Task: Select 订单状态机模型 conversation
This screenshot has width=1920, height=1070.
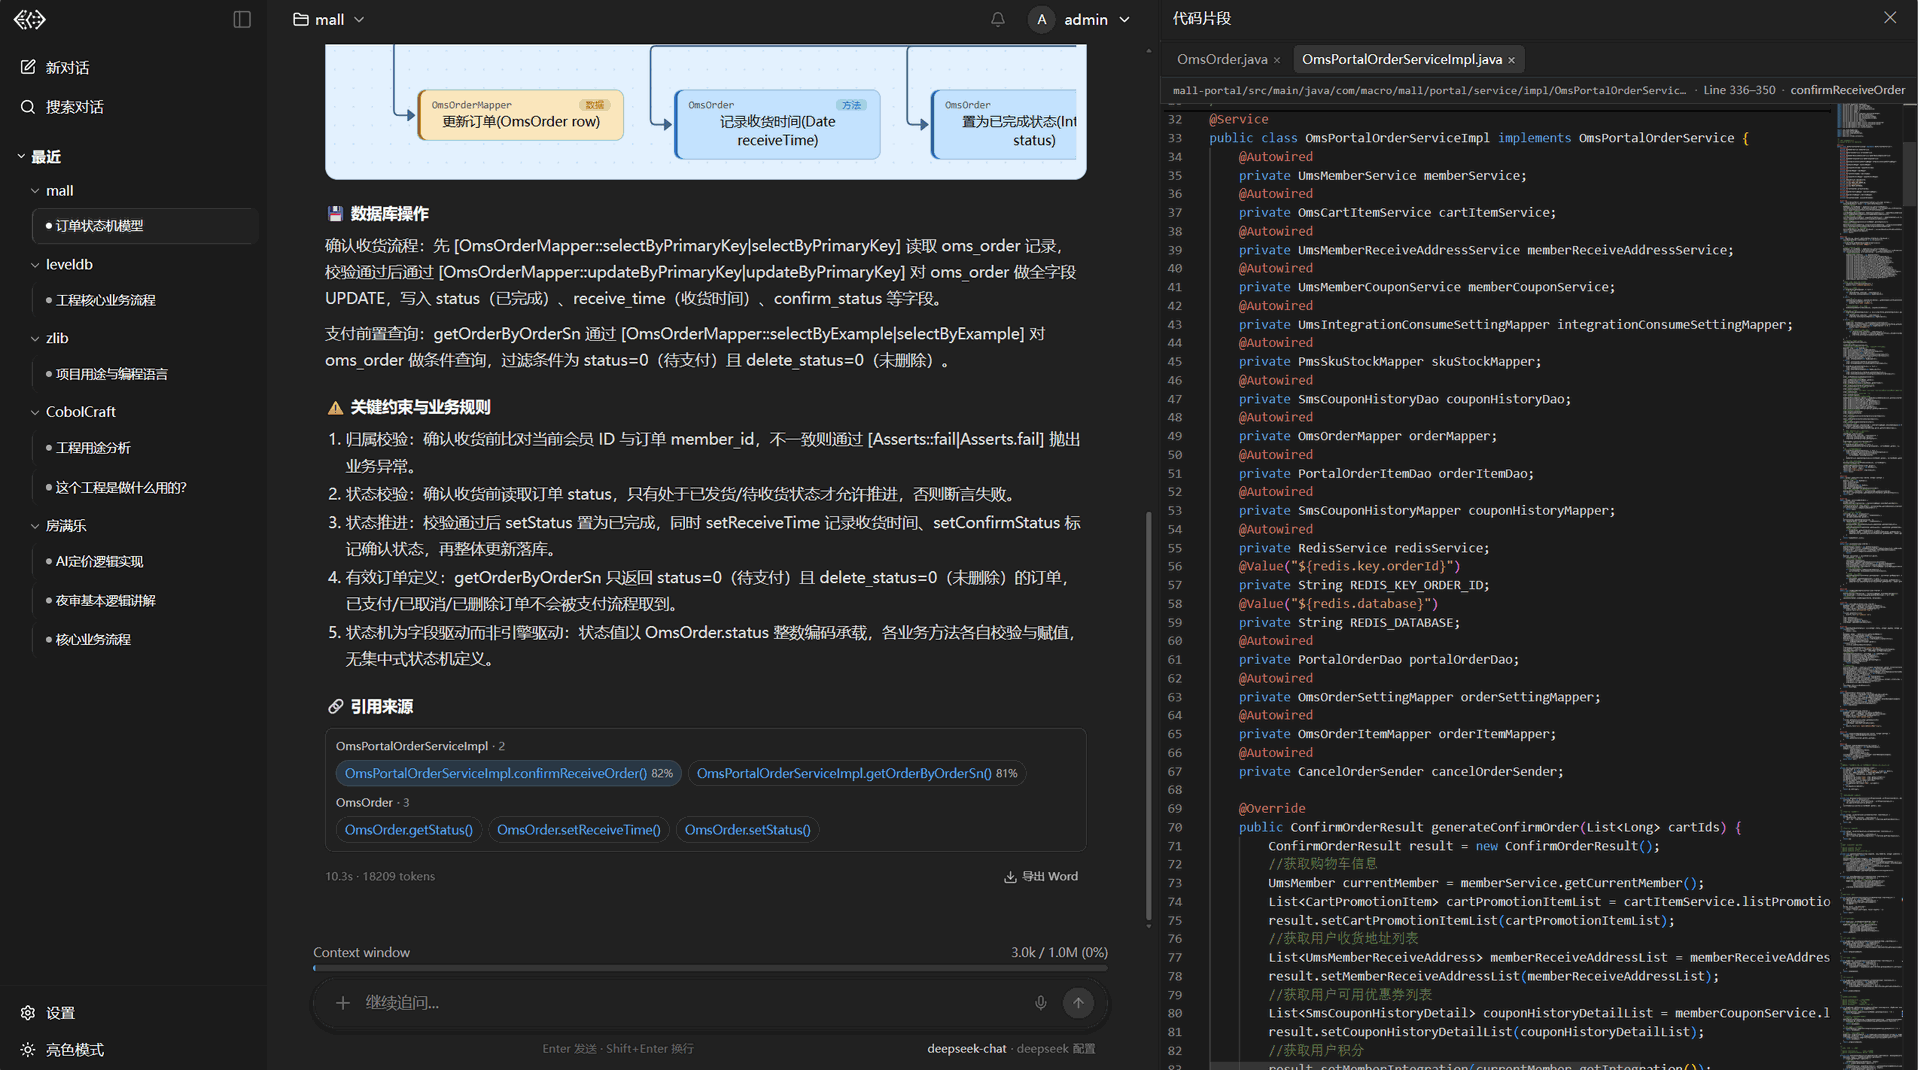Action: coord(145,226)
